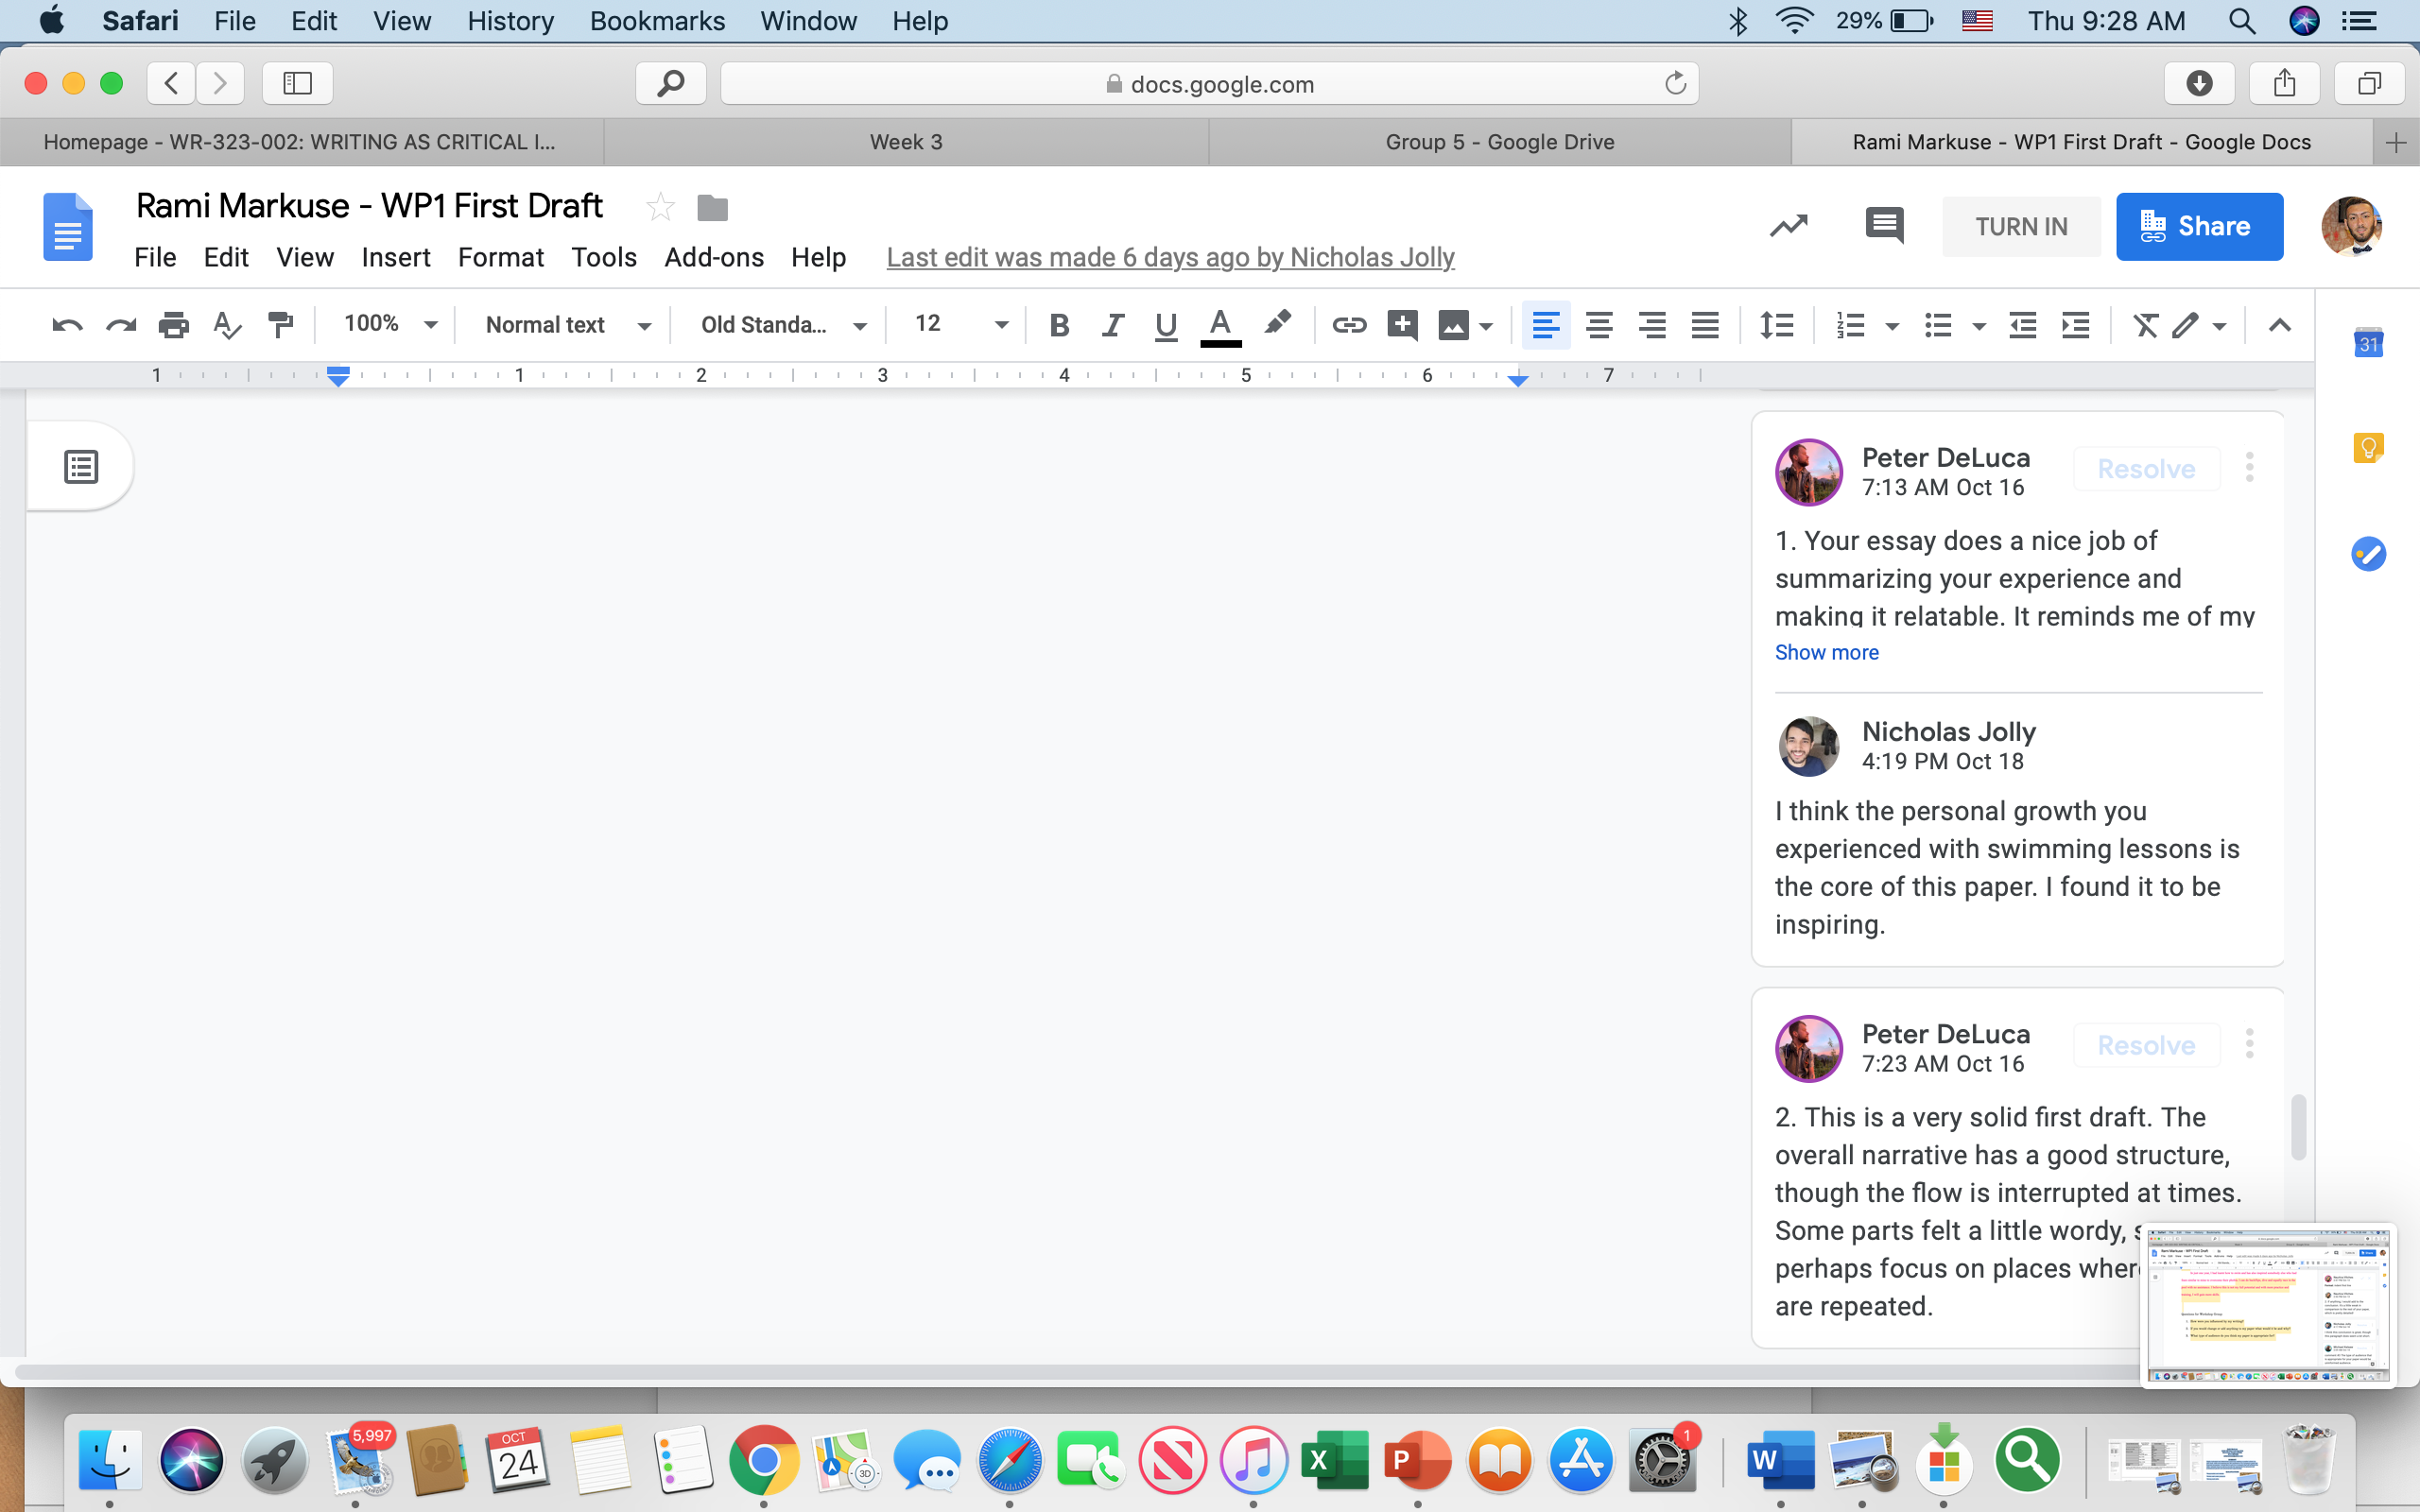Image resolution: width=2420 pixels, height=1512 pixels.
Task: Open the Add-ons menu
Action: (714, 257)
